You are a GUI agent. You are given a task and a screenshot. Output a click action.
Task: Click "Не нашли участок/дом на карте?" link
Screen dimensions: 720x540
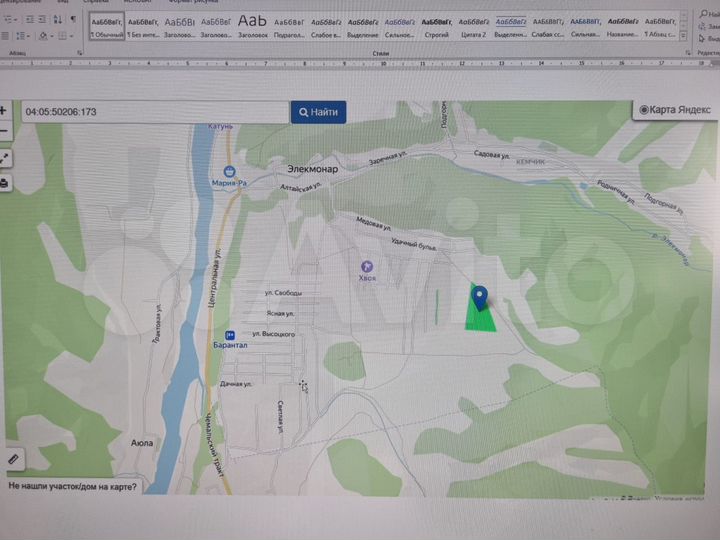click(x=74, y=487)
